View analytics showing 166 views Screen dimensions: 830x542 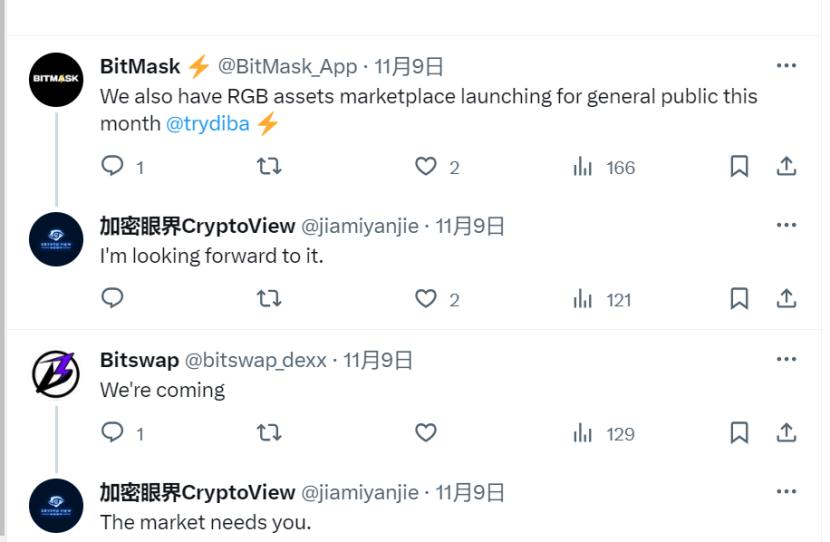tap(603, 167)
